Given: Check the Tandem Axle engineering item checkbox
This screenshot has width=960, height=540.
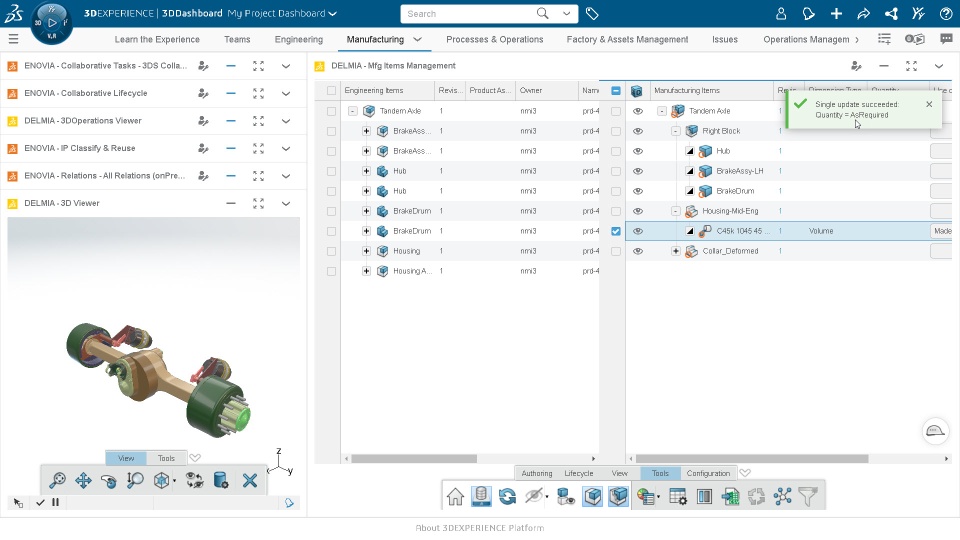Looking at the screenshot, I should 331,111.
